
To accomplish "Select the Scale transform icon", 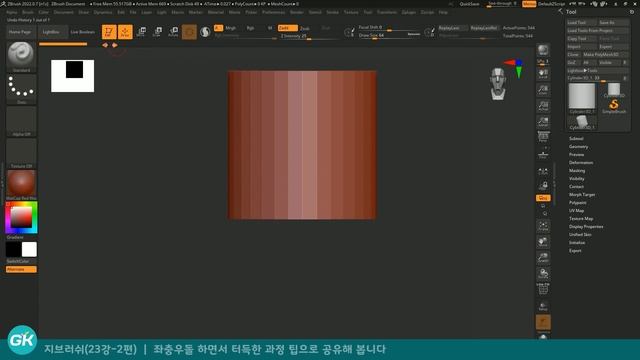I will pos(157,31).
